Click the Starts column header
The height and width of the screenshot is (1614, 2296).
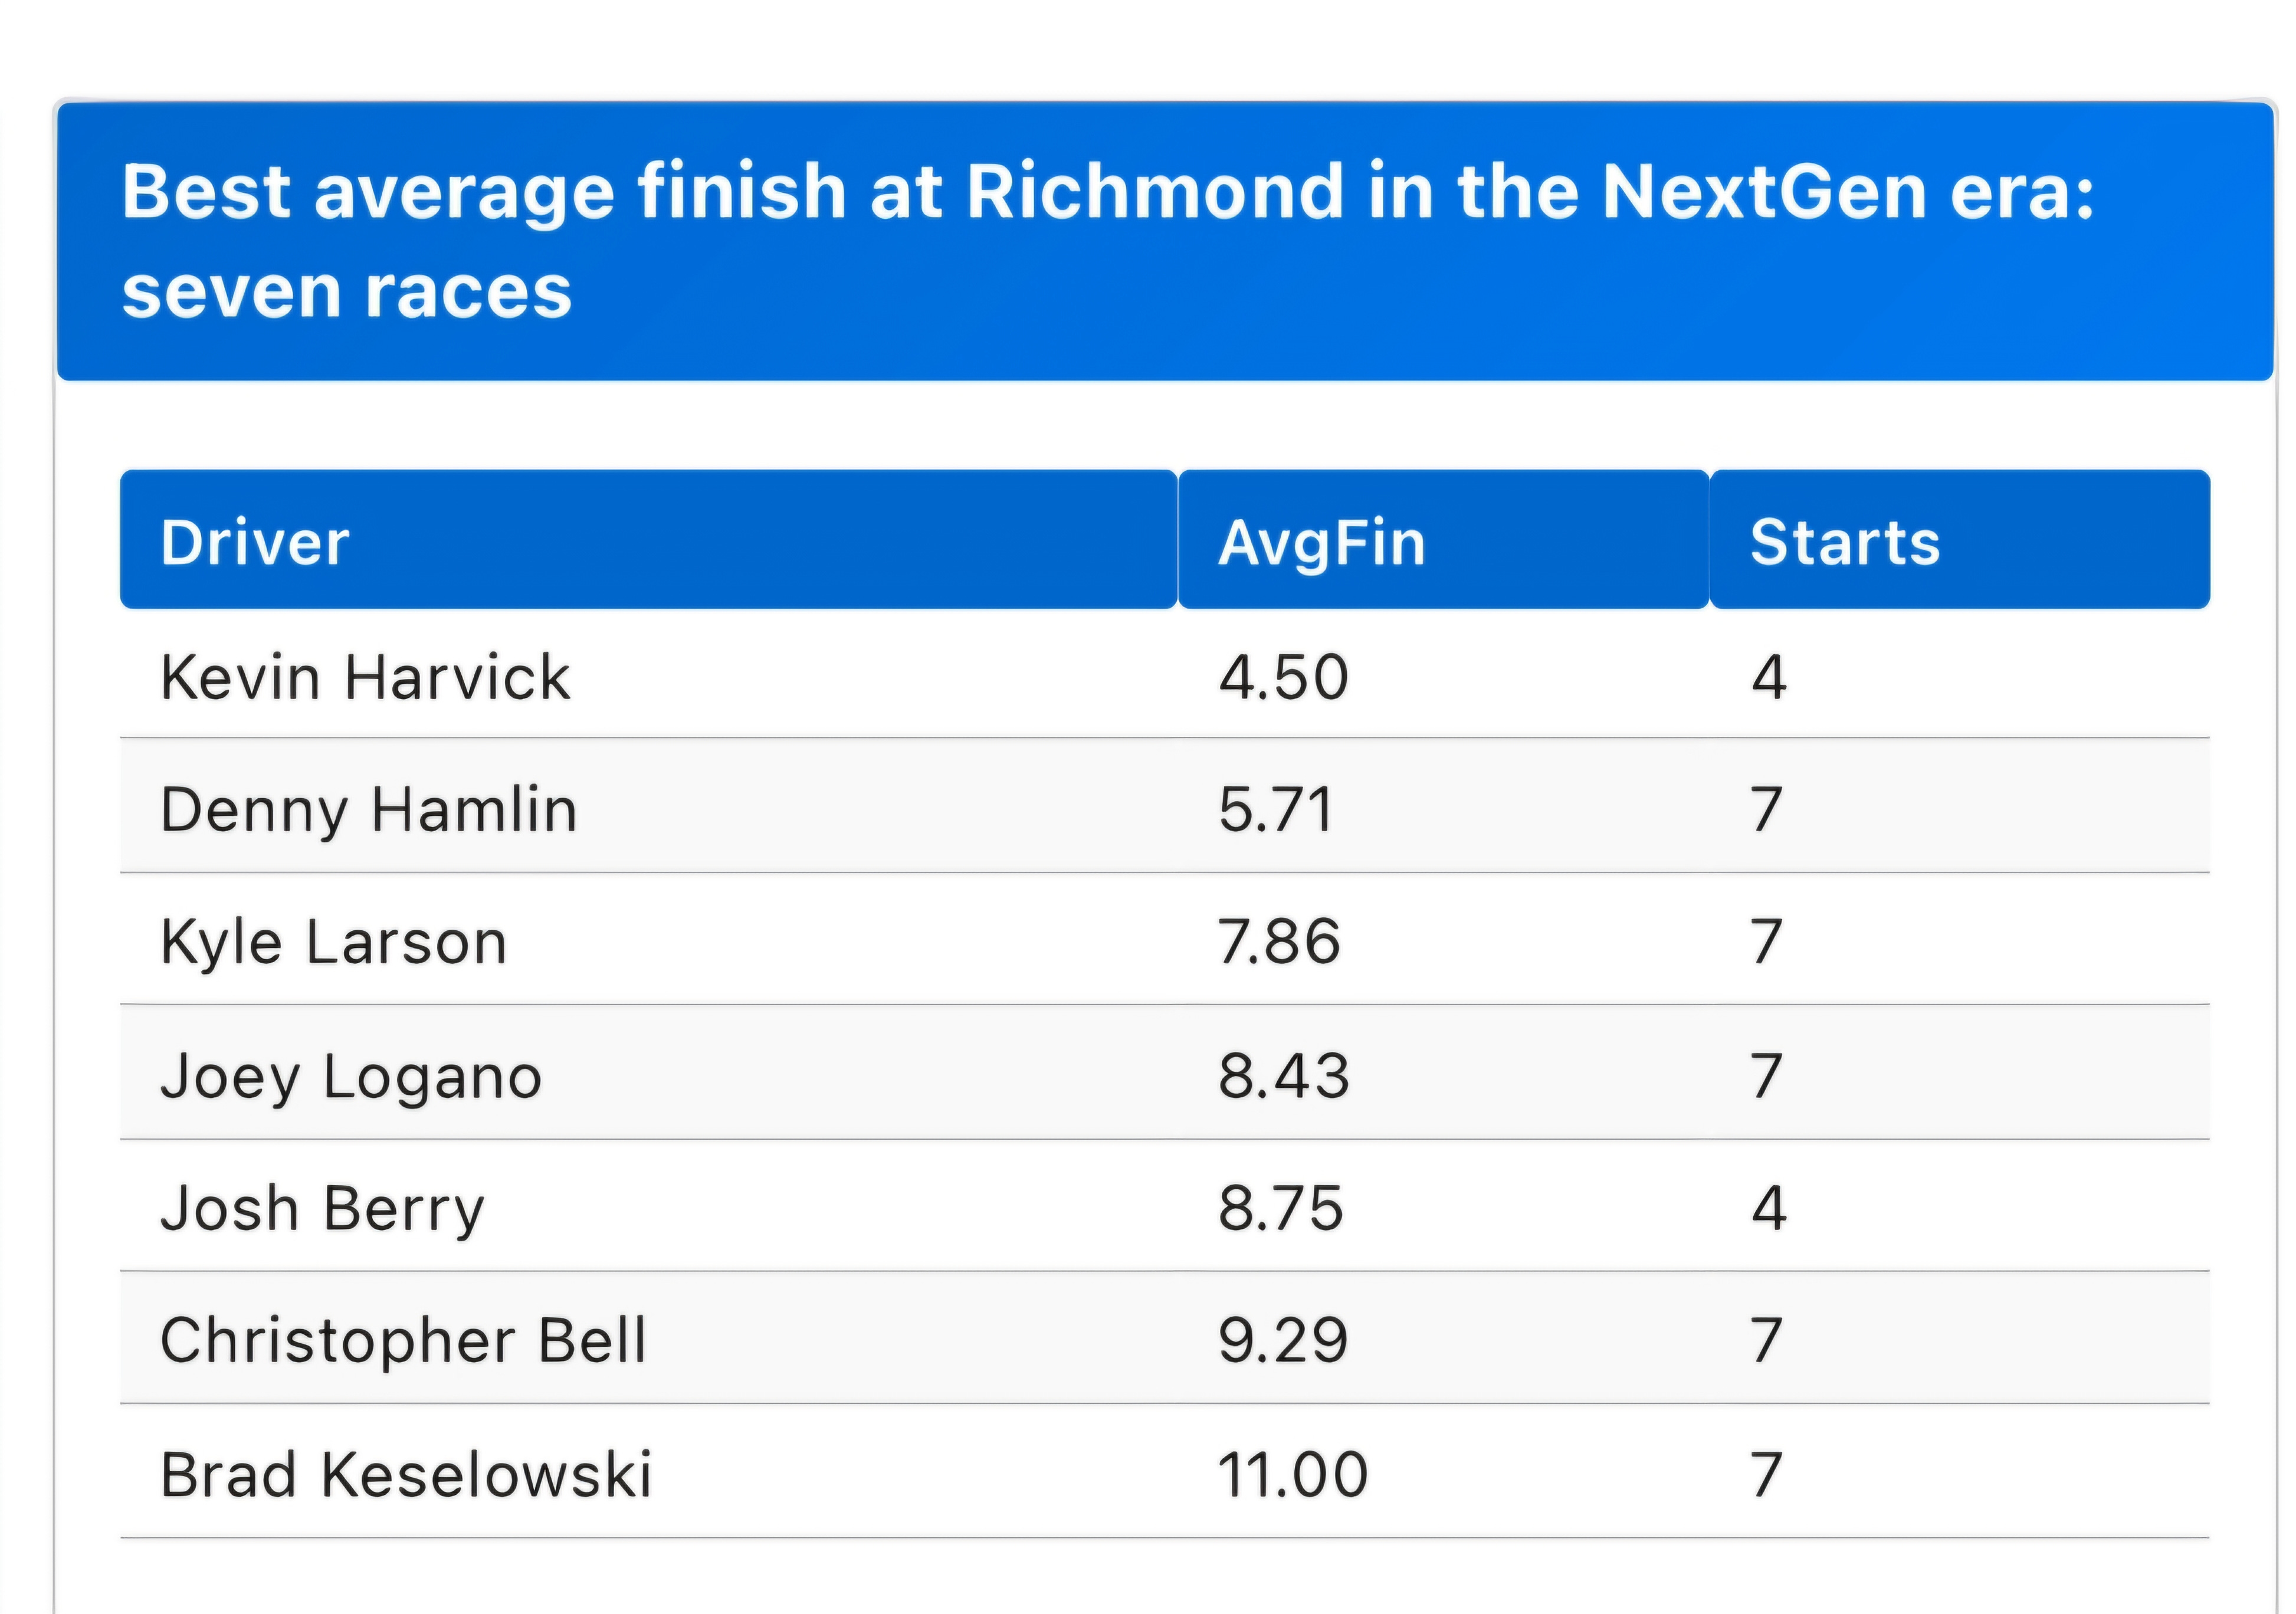[1959, 540]
